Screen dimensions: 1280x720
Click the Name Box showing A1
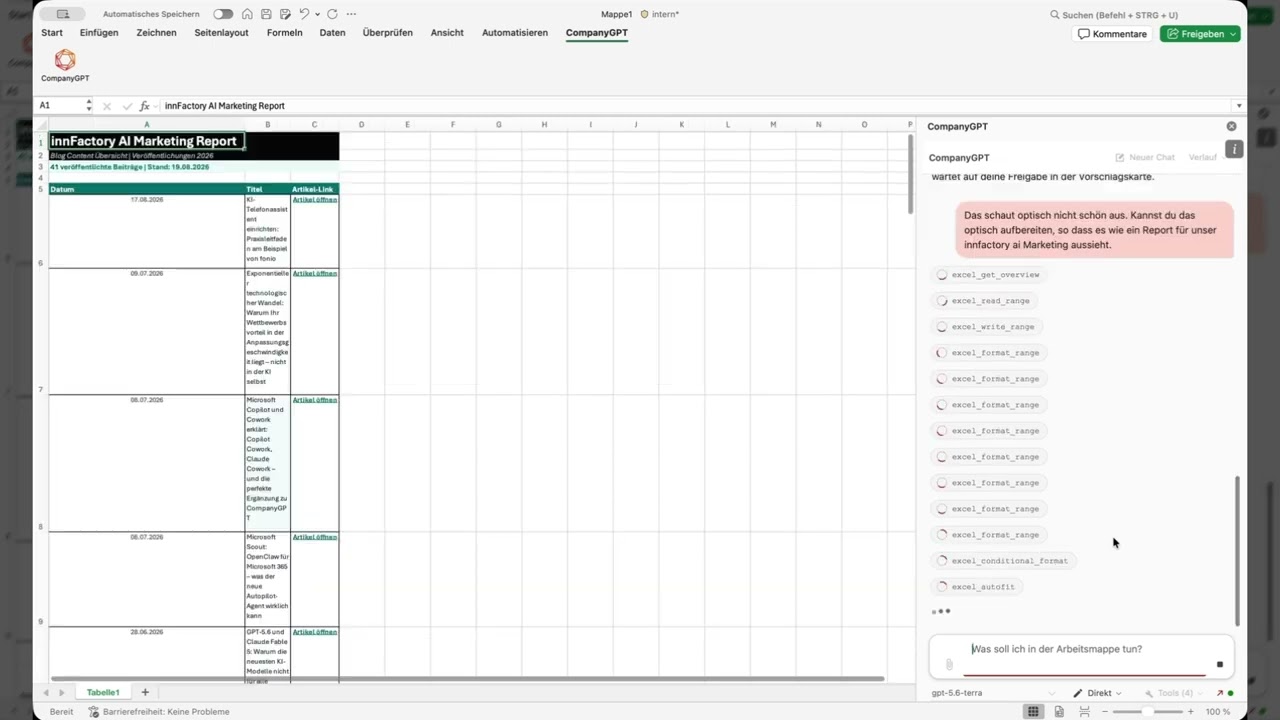coord(60,105)
